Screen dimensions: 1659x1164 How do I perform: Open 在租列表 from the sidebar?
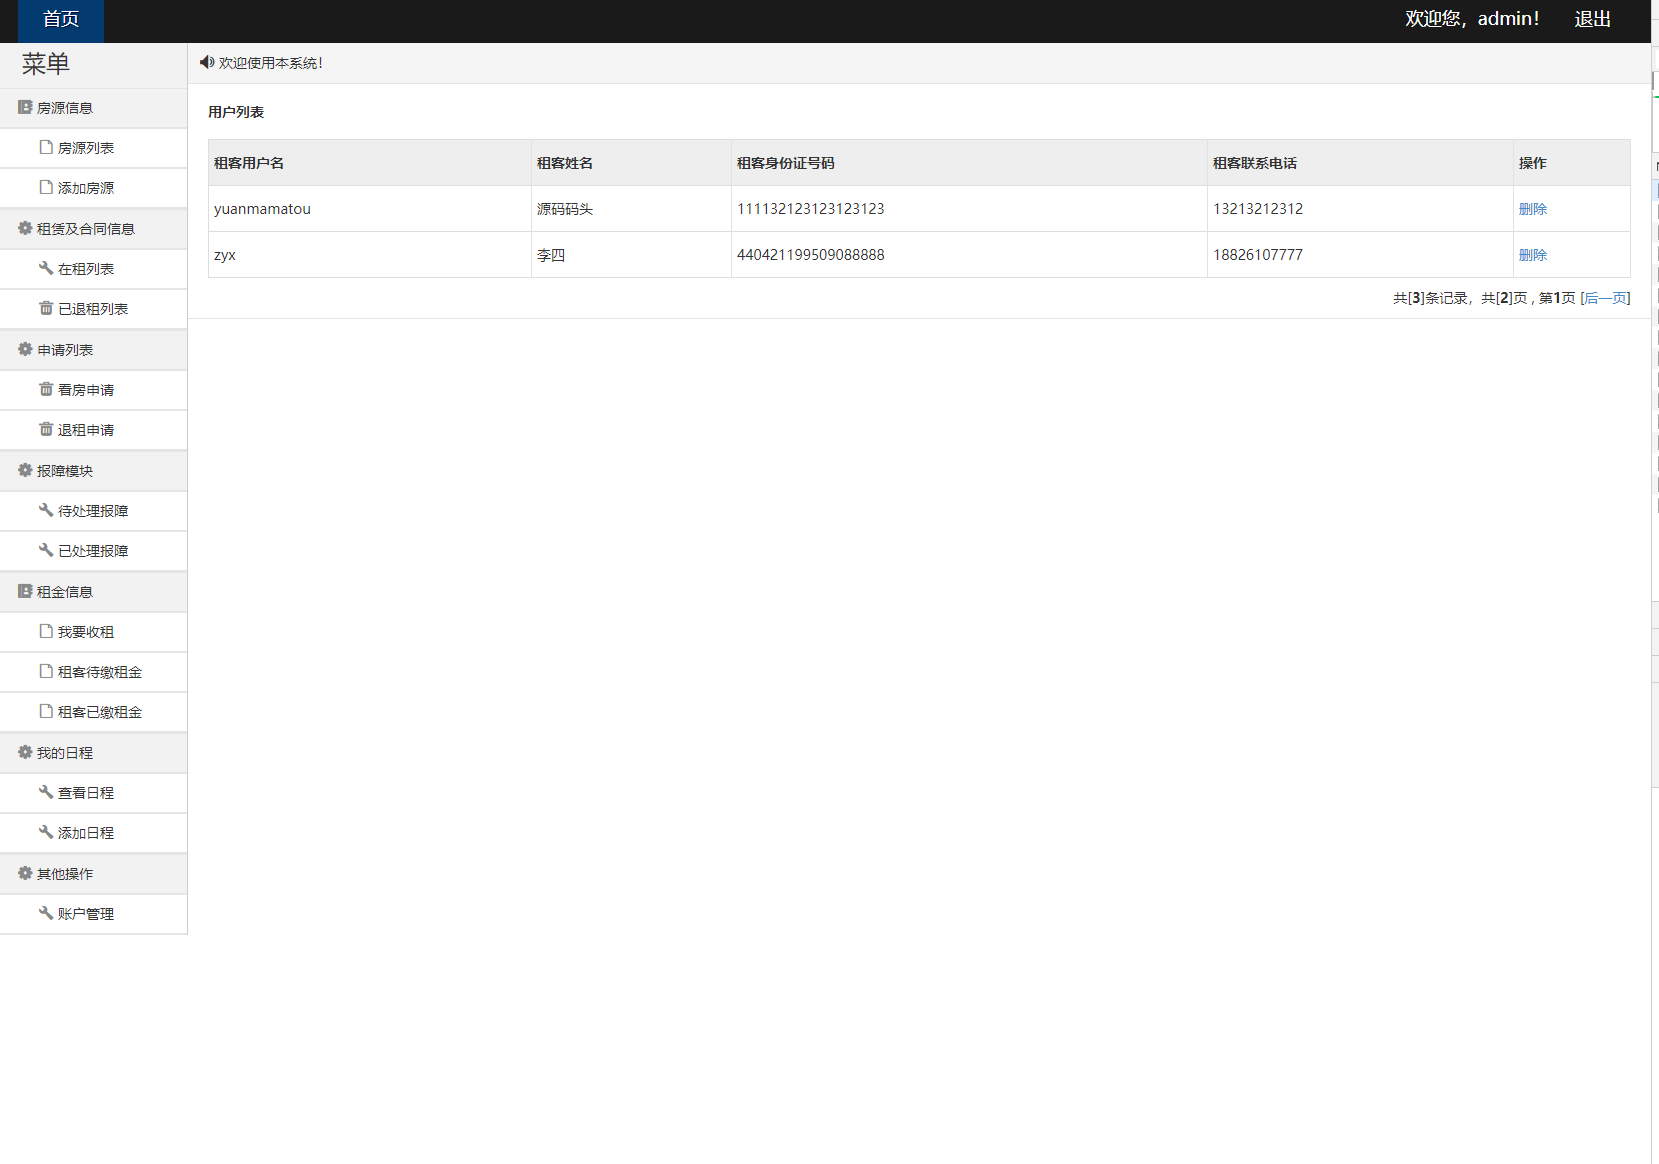pos(93,269)
